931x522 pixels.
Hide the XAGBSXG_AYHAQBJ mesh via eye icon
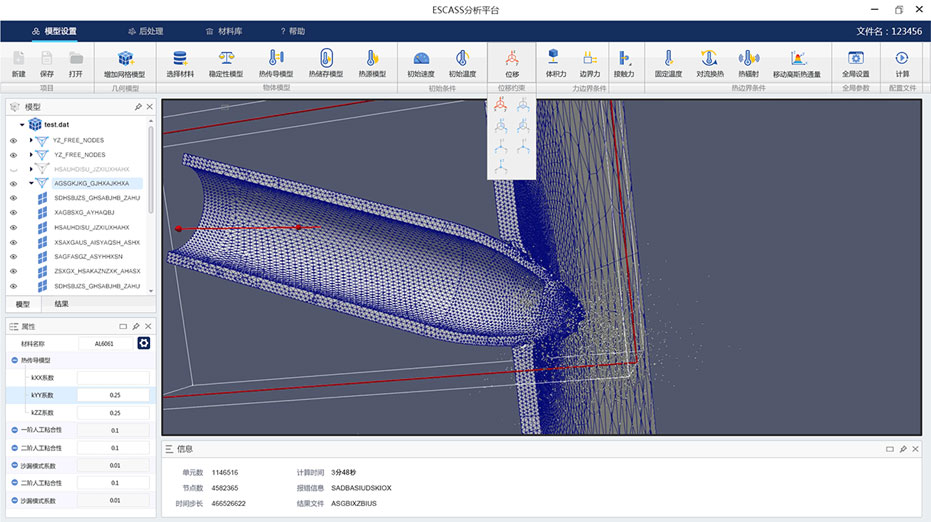[14, 213]
